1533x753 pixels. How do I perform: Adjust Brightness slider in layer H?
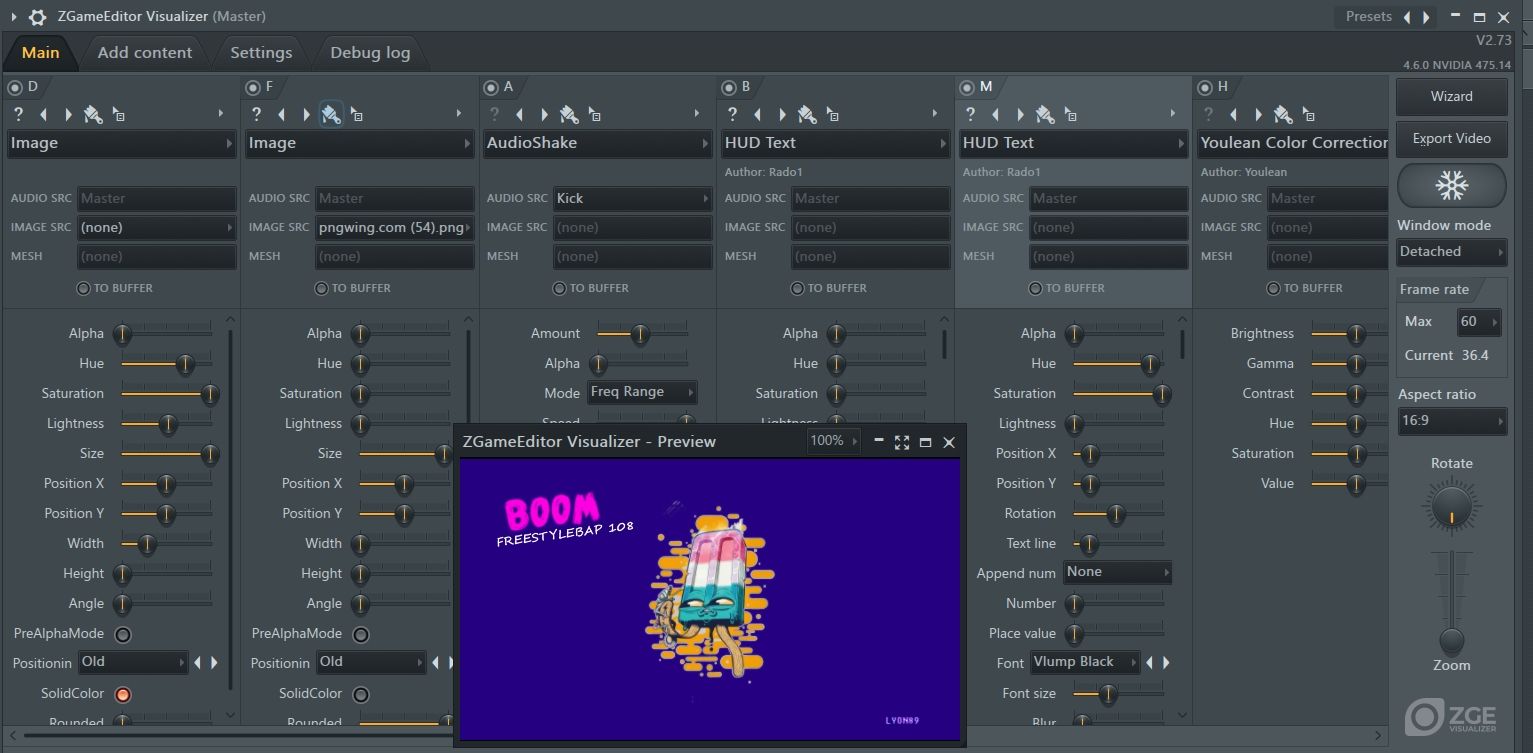tap(1350, 334)
